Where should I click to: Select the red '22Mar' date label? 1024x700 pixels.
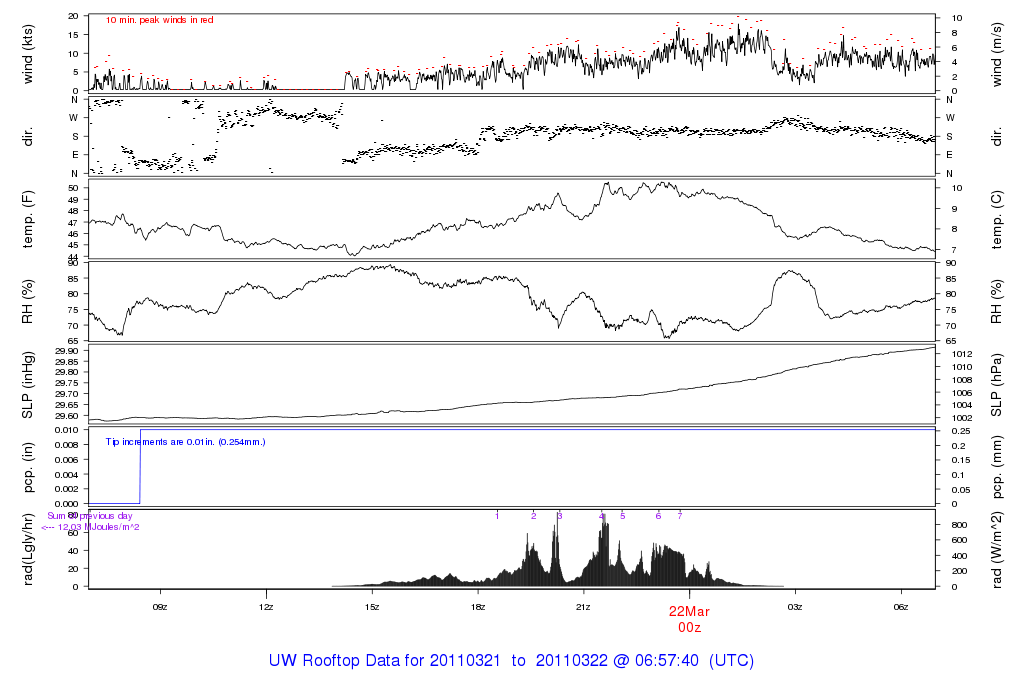tap(689, 612)
